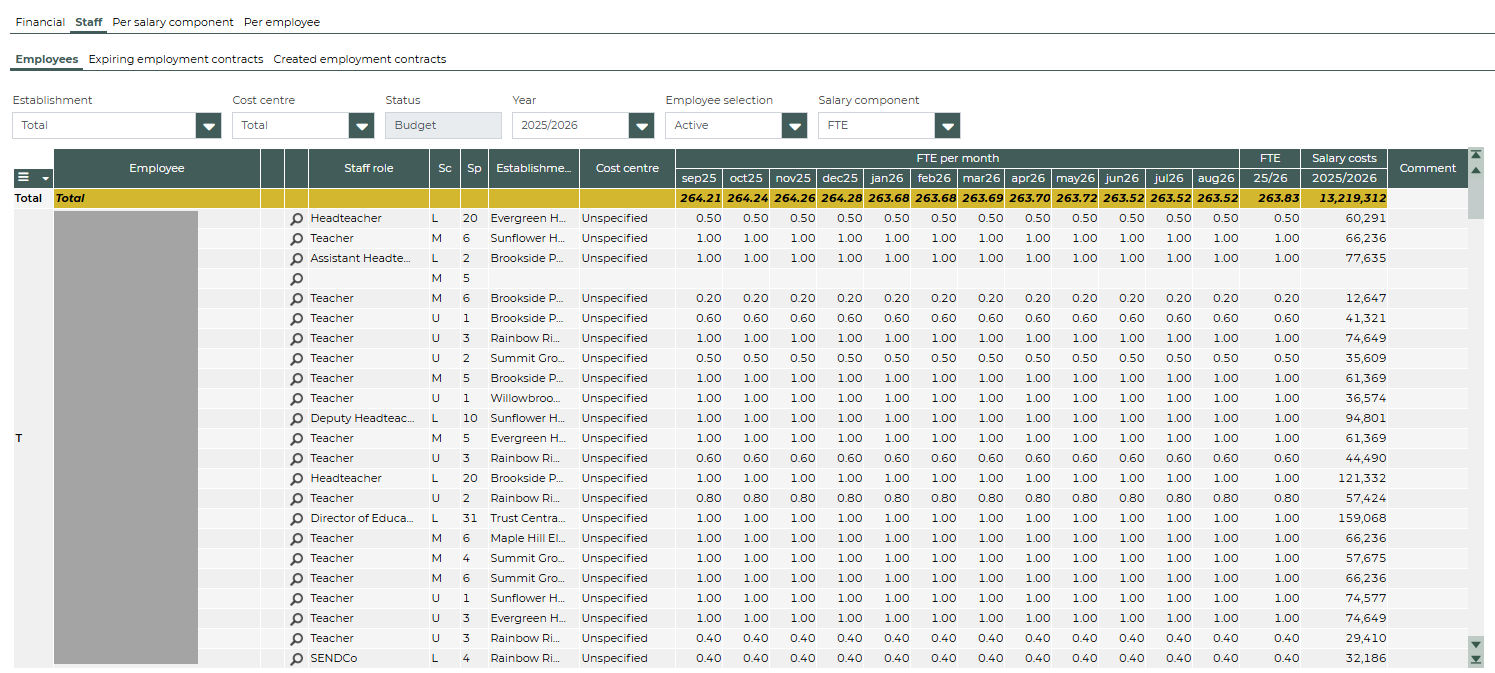
Task: Click magnifier for Director of Education row
Action: click(x=297, y=519)
